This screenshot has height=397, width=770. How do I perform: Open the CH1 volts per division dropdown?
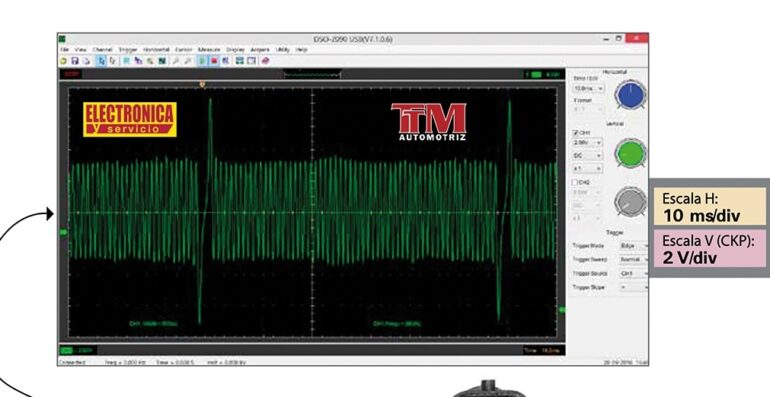click(x=587, y=142)
